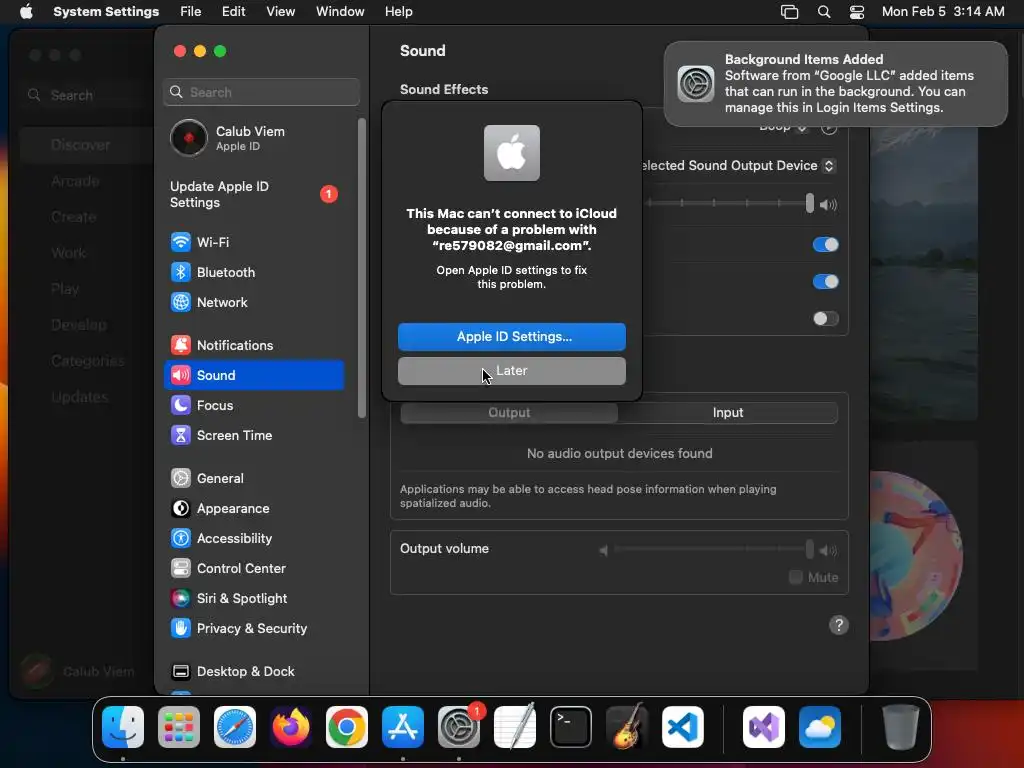Switch to the Output tab

point(509,413)
